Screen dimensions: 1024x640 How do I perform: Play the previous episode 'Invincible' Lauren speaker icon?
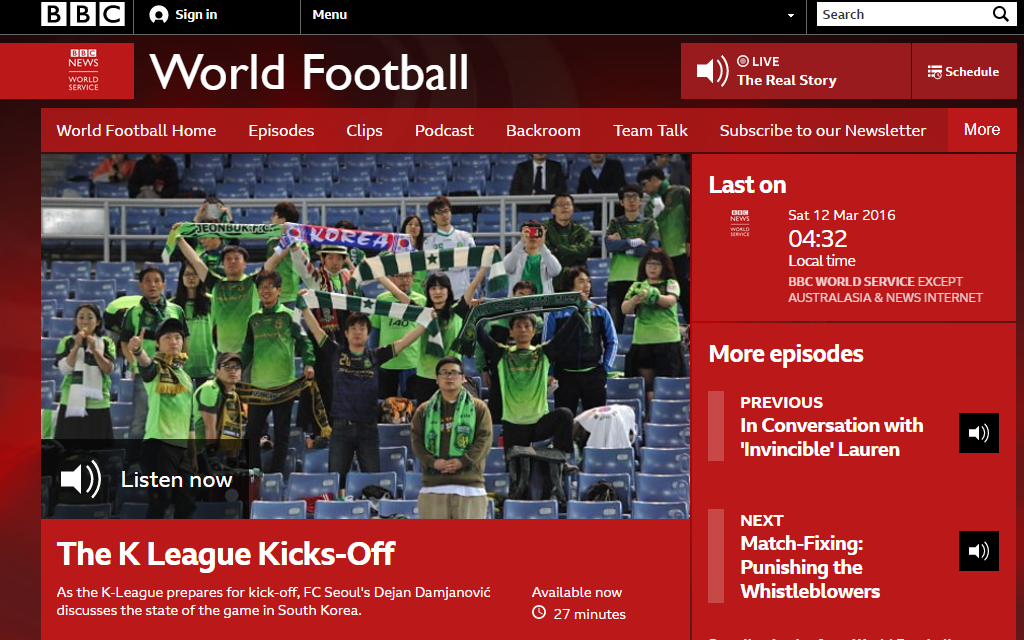click(978, 433)
